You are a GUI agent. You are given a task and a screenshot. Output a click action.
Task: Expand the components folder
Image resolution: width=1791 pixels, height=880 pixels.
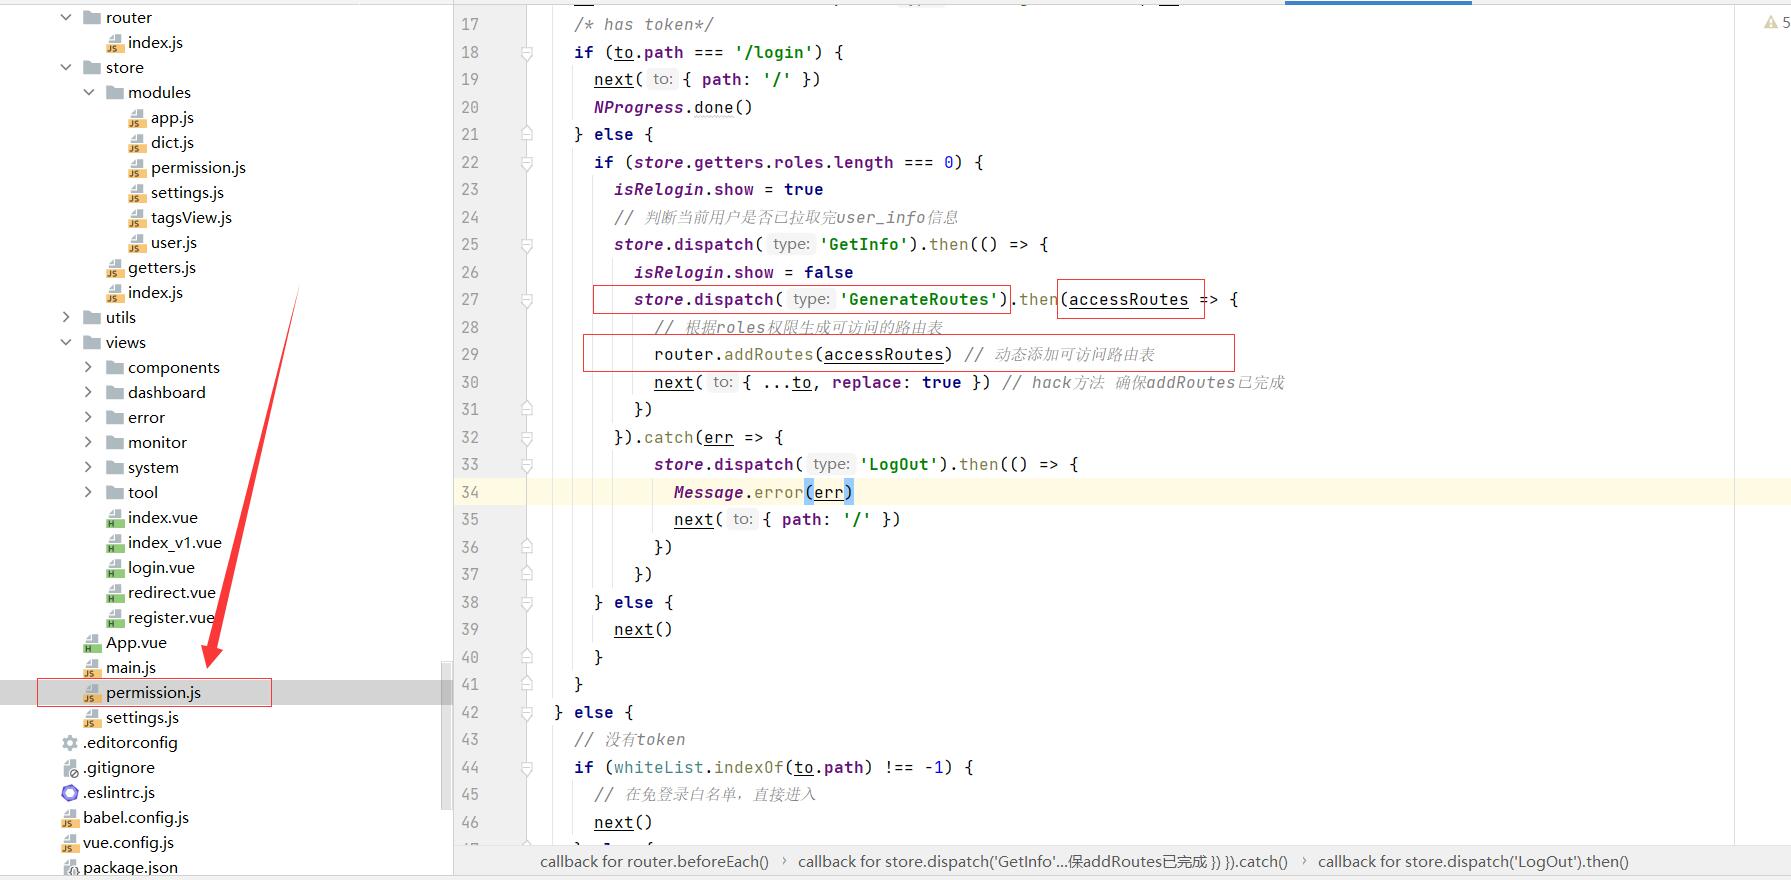[89, 367]
